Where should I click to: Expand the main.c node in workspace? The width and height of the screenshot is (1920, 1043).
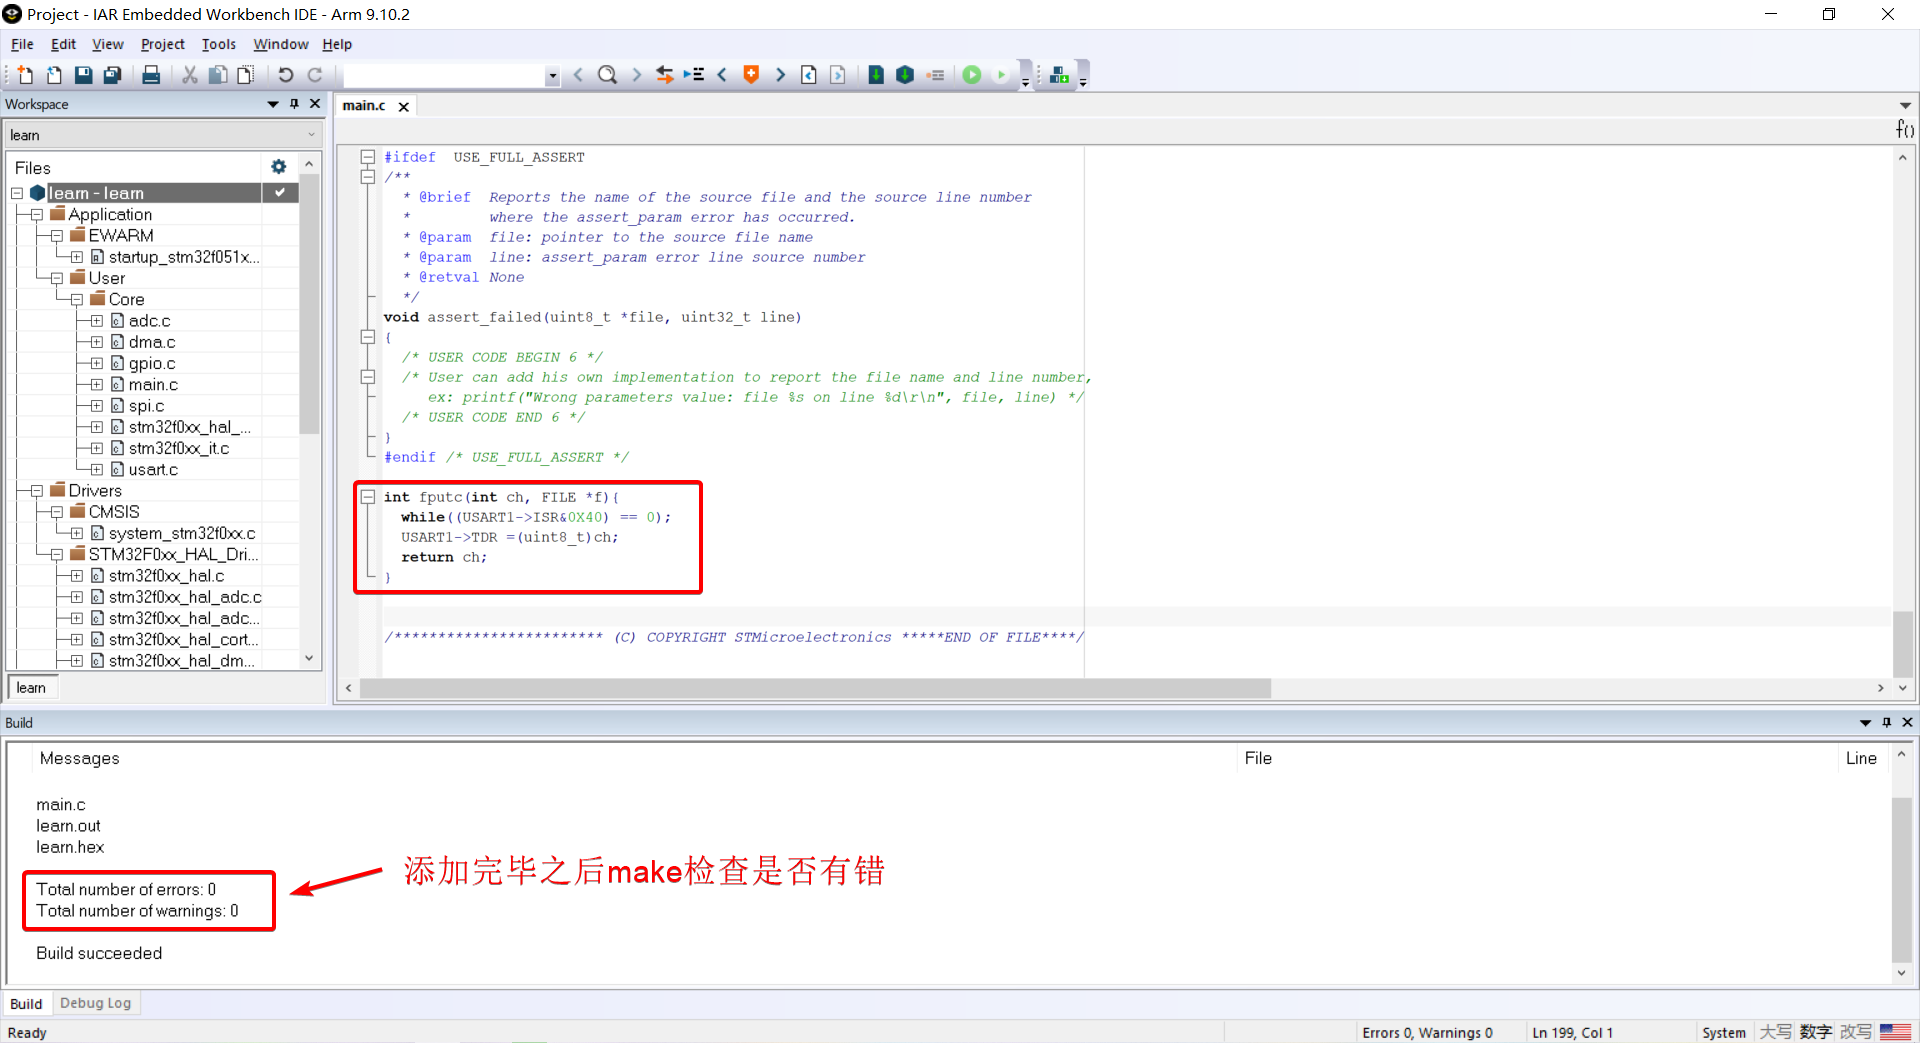coord(97,385)
